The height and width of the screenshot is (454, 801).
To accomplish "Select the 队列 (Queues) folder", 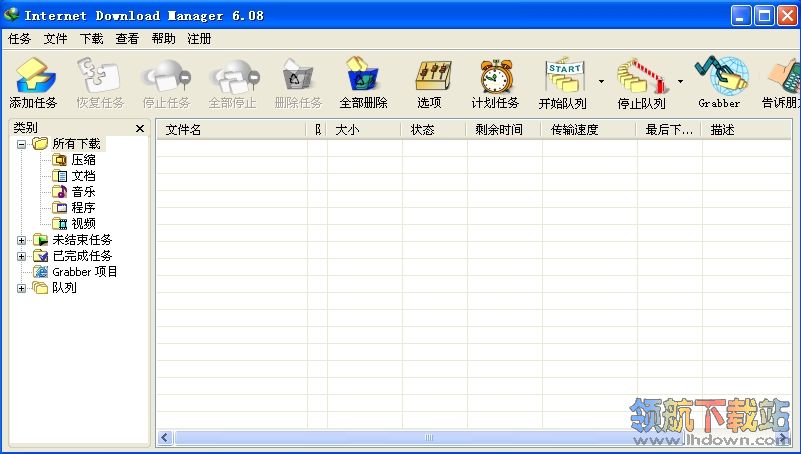I will pos(55,288).
